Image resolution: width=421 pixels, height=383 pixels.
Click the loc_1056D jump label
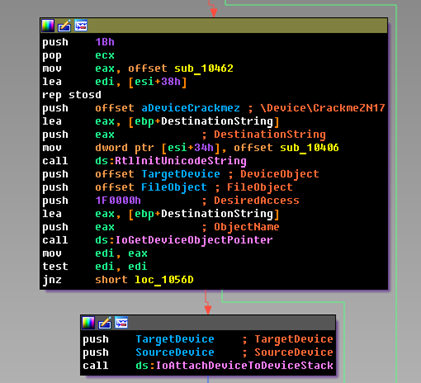164,280
